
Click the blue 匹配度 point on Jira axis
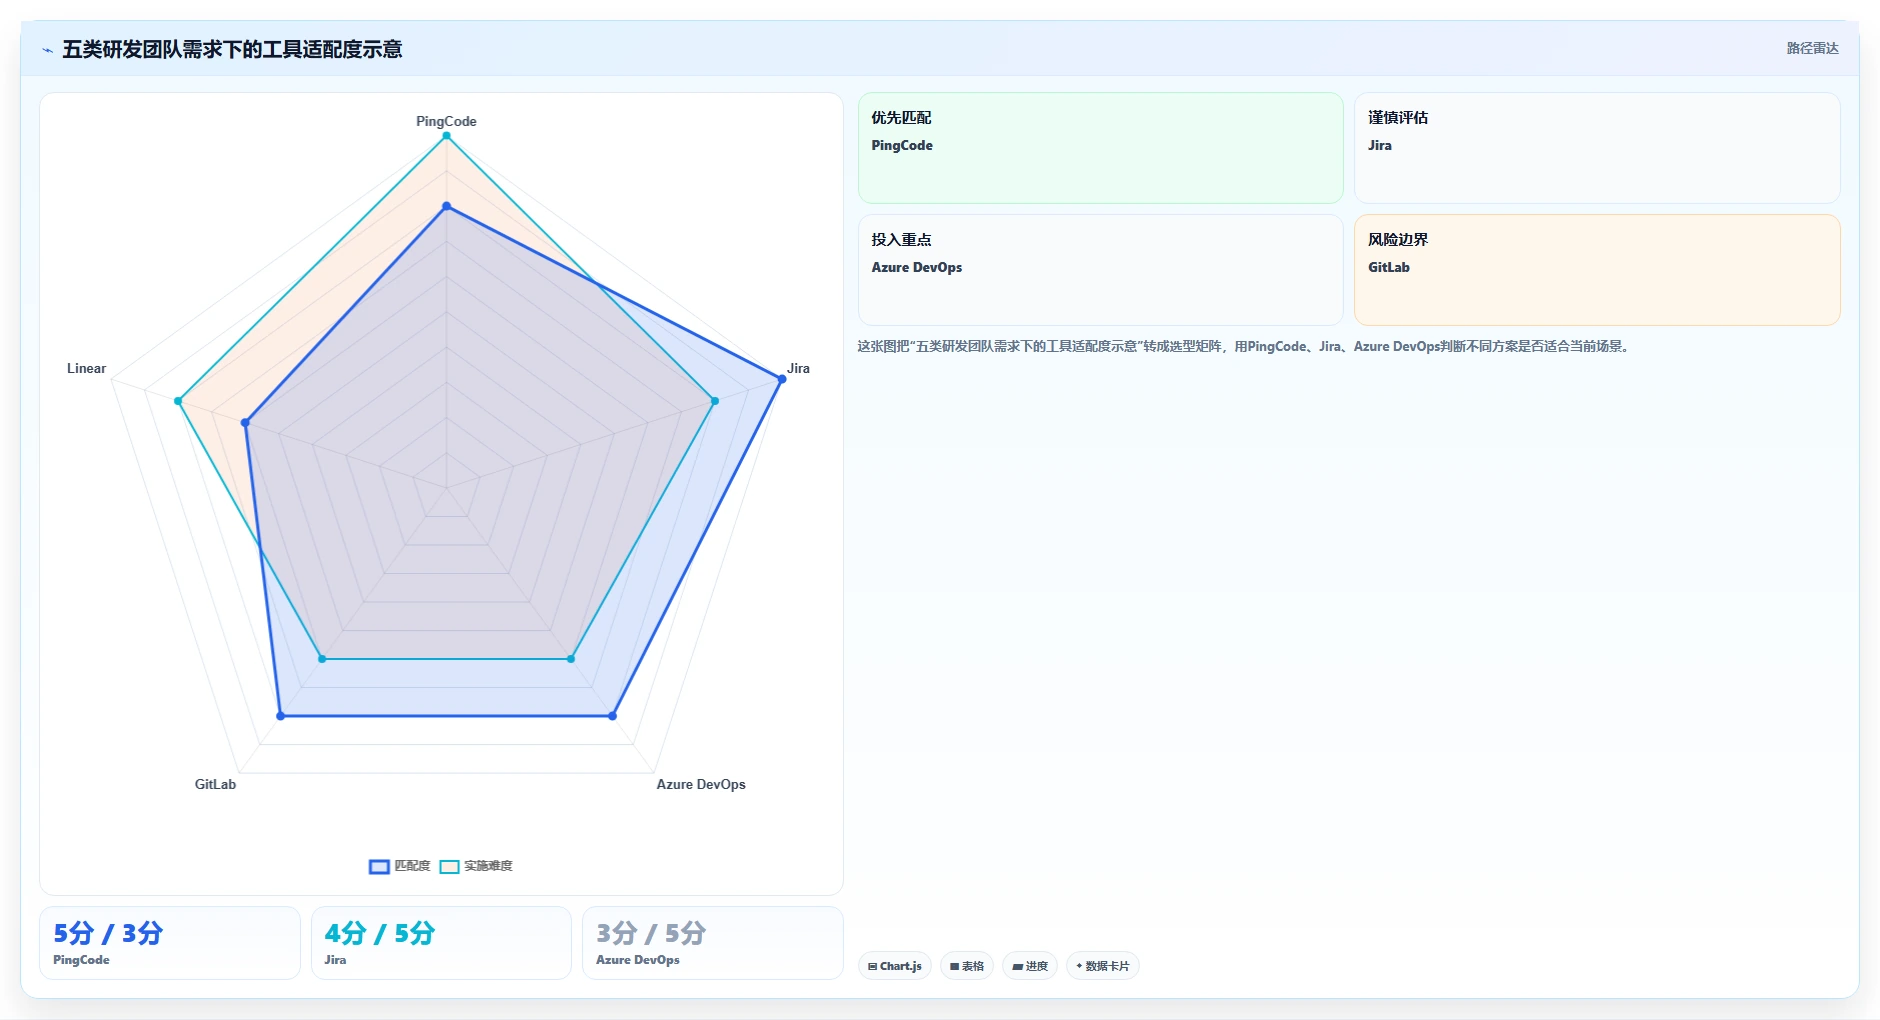click(x=782, y=379)
